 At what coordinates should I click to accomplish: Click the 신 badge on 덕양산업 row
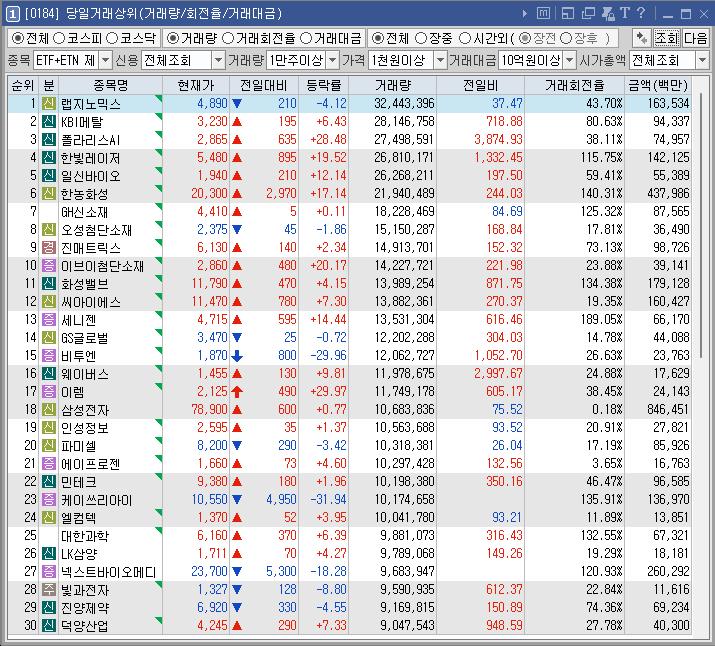(x=49, y=625)
